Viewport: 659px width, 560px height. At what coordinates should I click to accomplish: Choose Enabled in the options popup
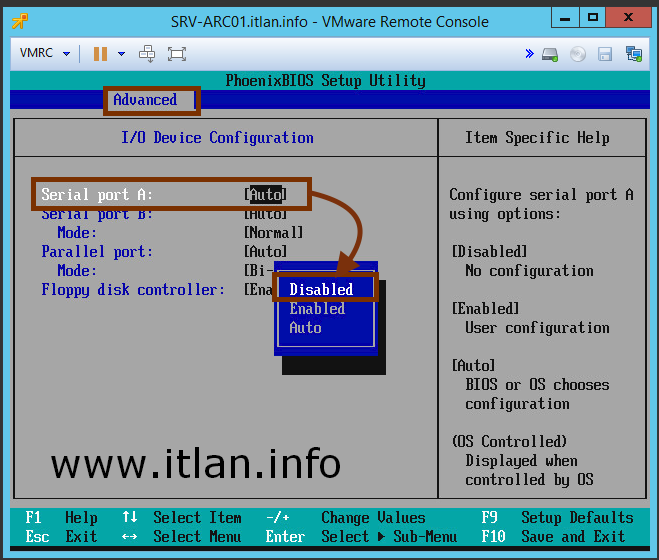point(317,309)
